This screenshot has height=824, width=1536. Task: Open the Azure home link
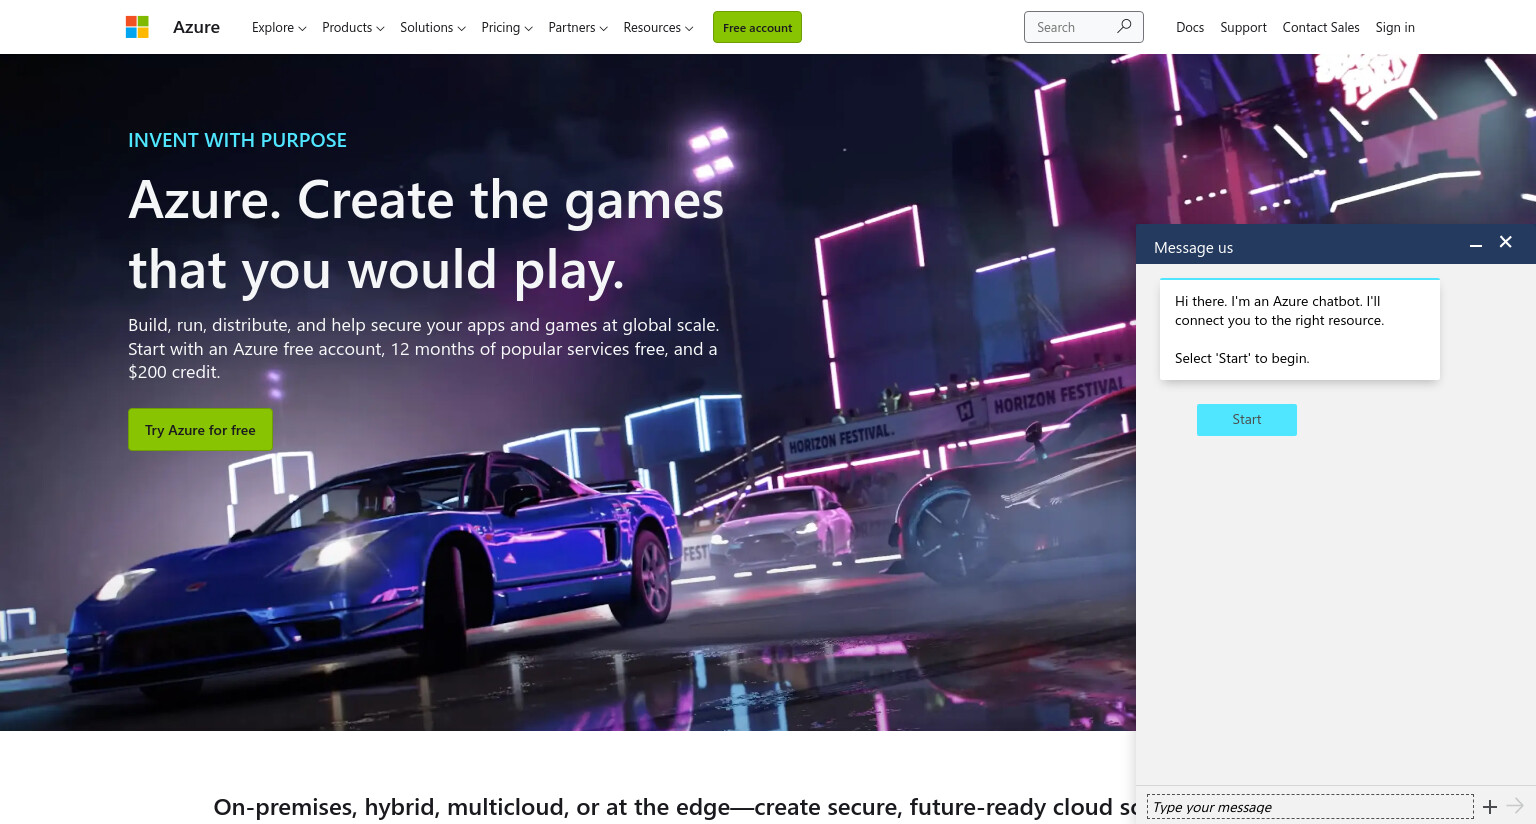click(x=196, y=27)
